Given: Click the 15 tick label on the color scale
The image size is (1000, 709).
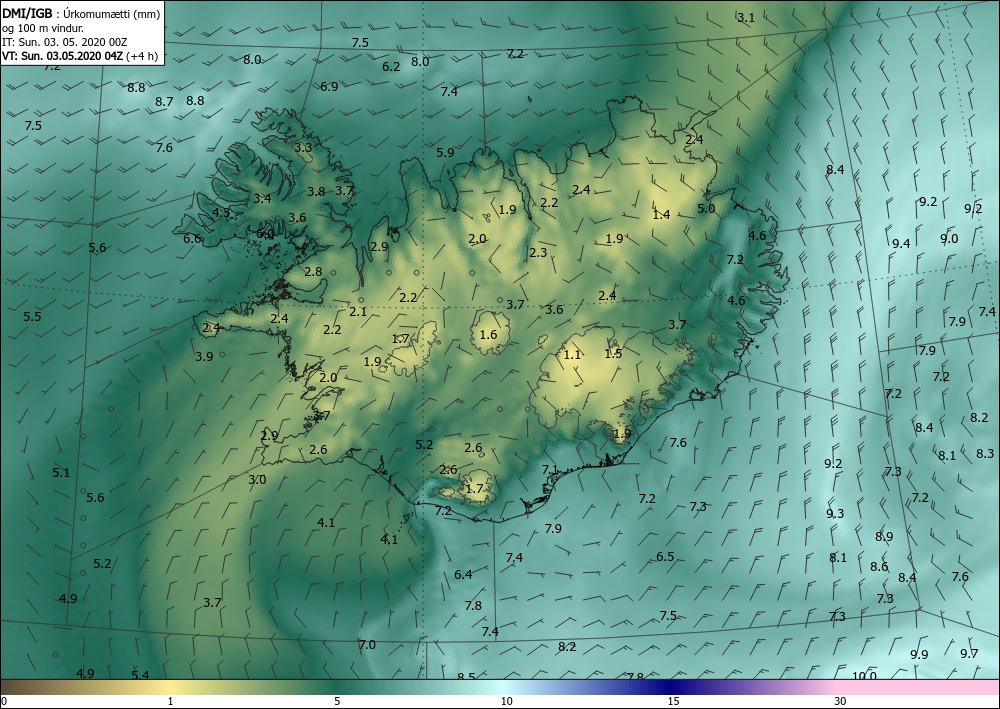Looking at the screenshot, I should (673, 701).
